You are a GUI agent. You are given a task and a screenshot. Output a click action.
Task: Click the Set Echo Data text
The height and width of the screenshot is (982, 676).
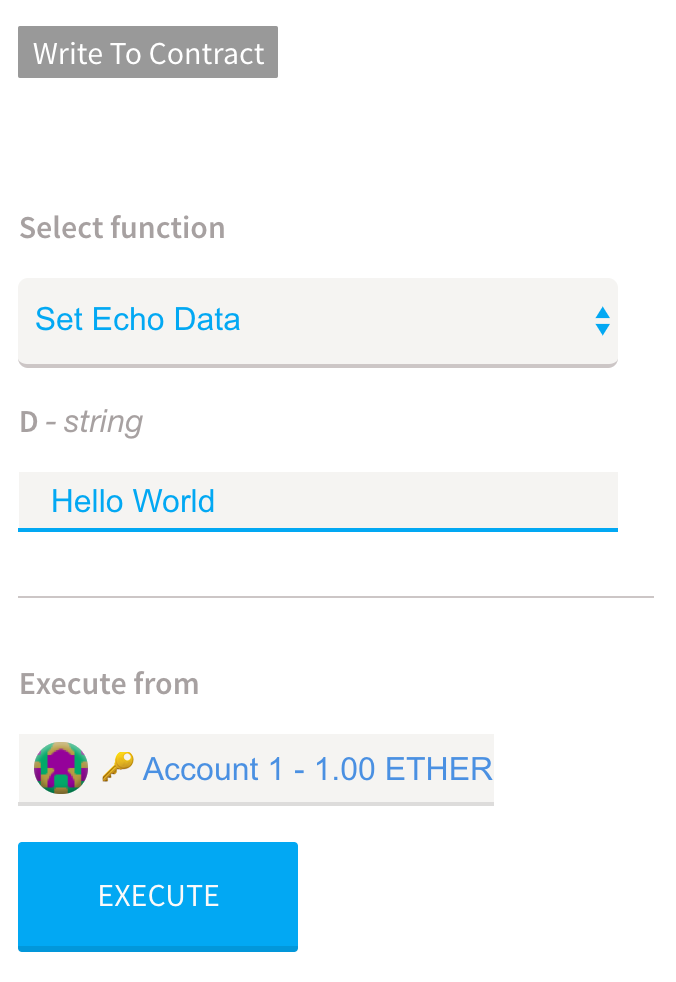coord(138,319)
